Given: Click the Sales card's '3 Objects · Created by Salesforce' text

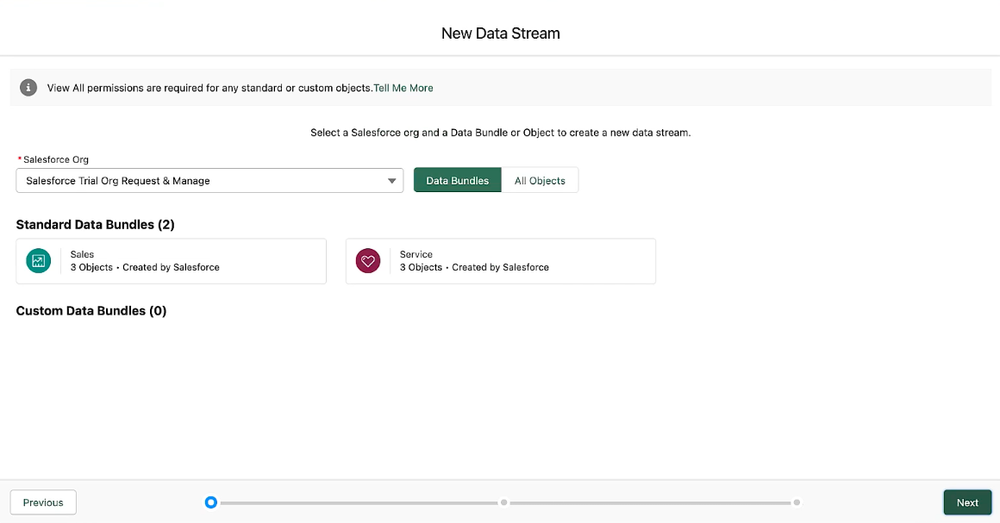Looking at the screenshot, I should (145, 267).
